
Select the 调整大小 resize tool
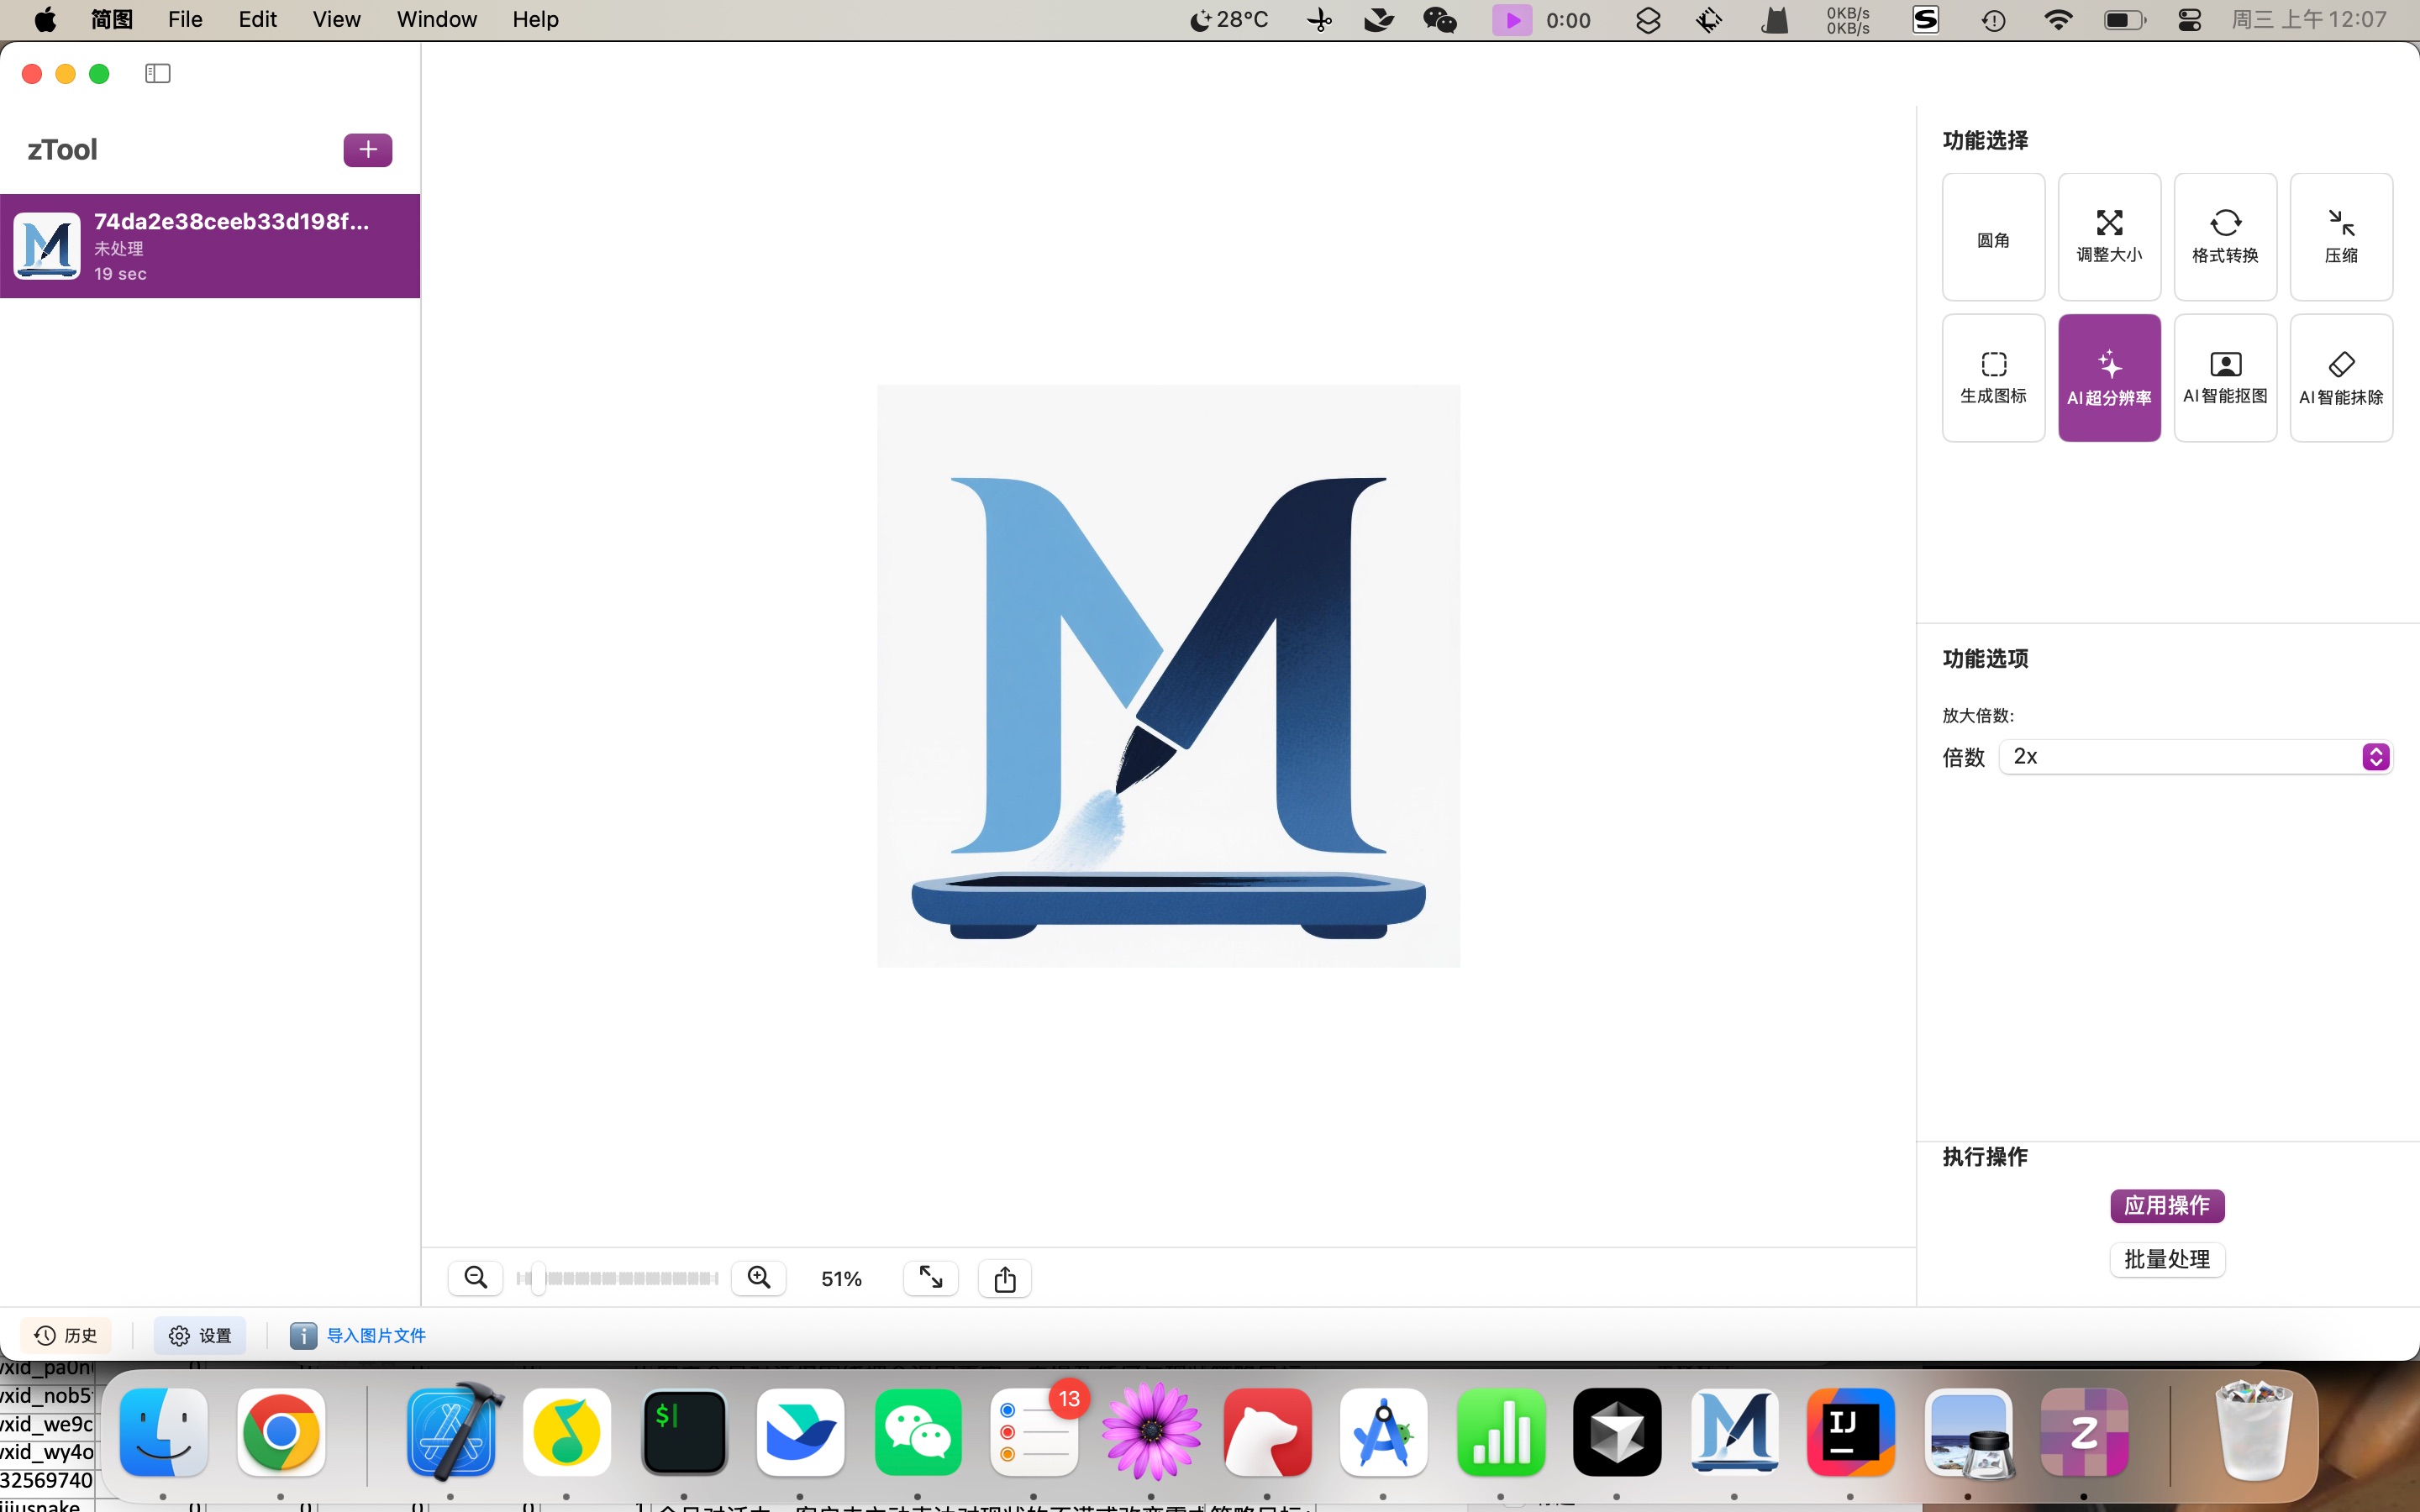tap(2109, 237)
